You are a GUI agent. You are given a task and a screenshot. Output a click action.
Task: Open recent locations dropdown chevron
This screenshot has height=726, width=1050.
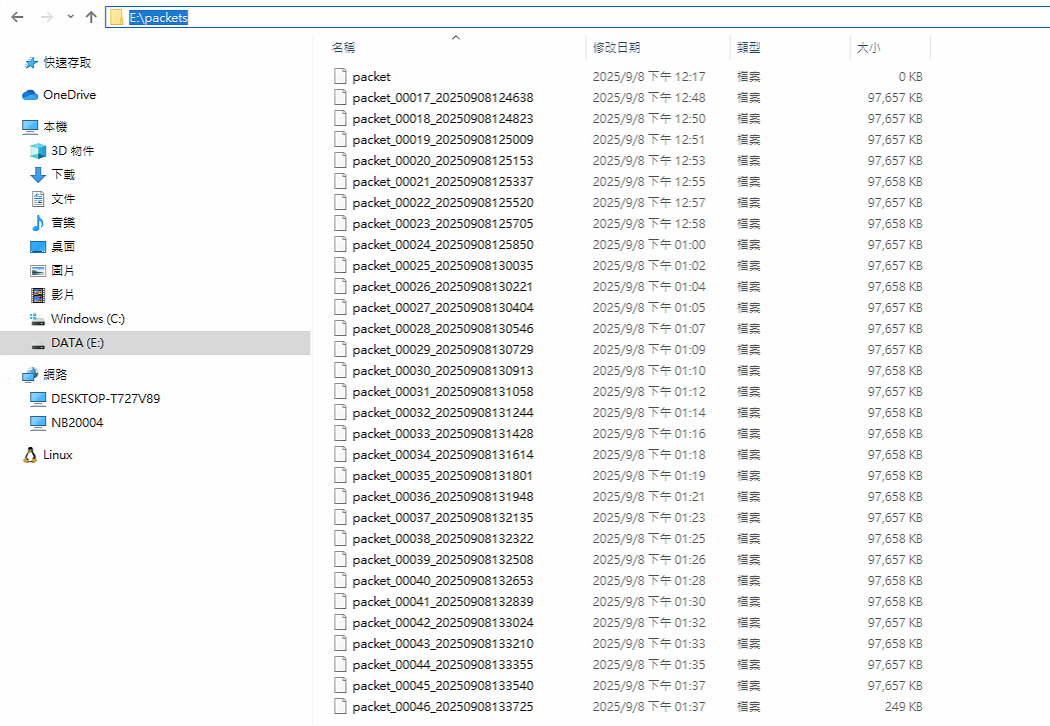coord(70,17)
